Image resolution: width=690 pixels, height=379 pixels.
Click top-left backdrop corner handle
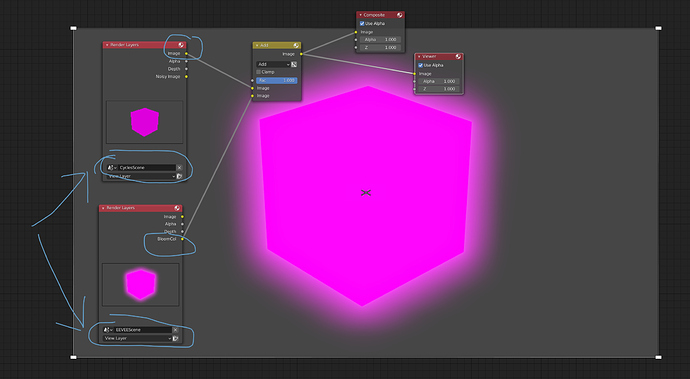tap(73, 28)
